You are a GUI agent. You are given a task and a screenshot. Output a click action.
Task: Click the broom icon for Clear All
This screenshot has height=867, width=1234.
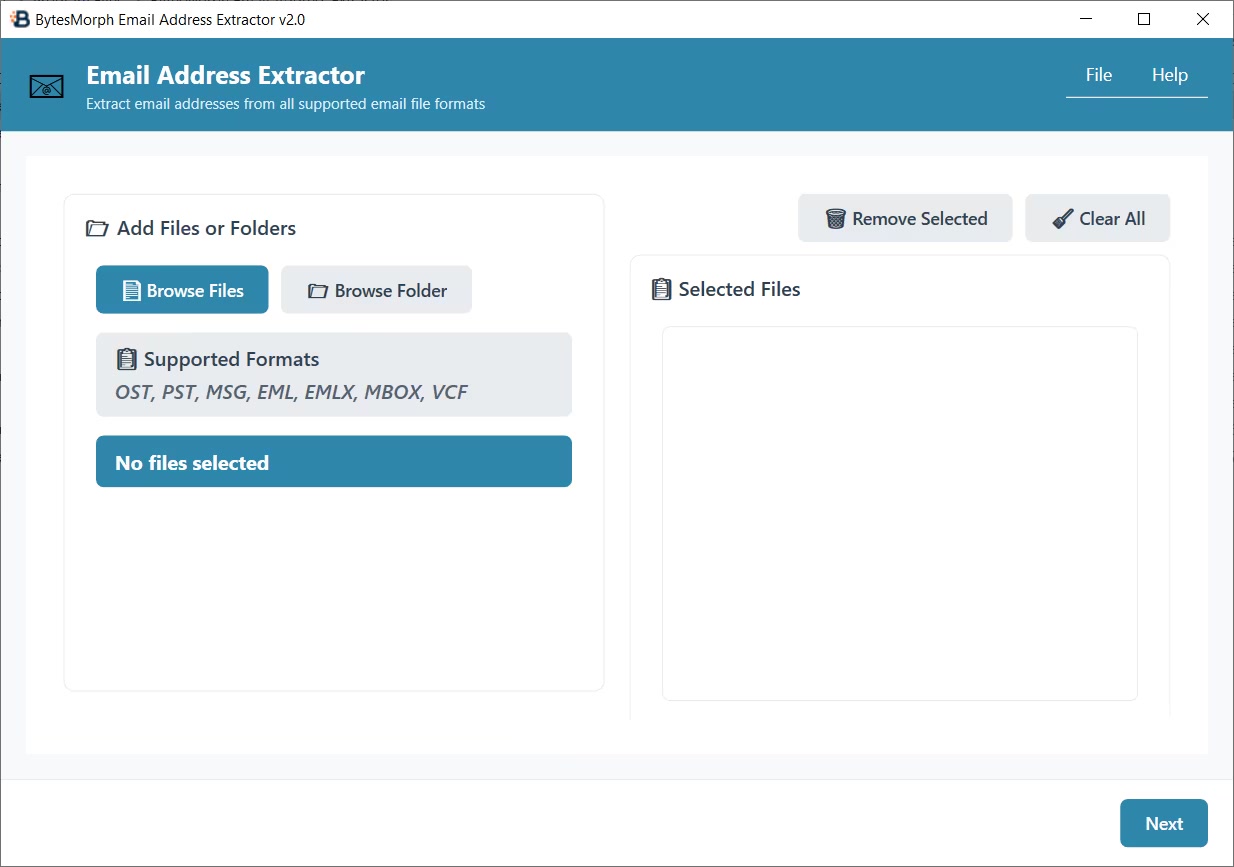(1063, 219)
